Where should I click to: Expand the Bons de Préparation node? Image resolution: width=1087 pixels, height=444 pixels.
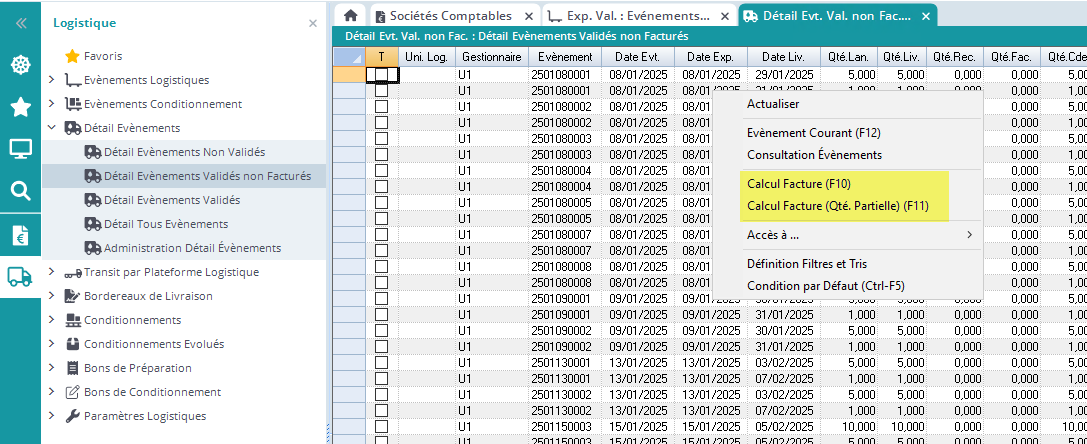pyautogui.click(x=52, y=368)
